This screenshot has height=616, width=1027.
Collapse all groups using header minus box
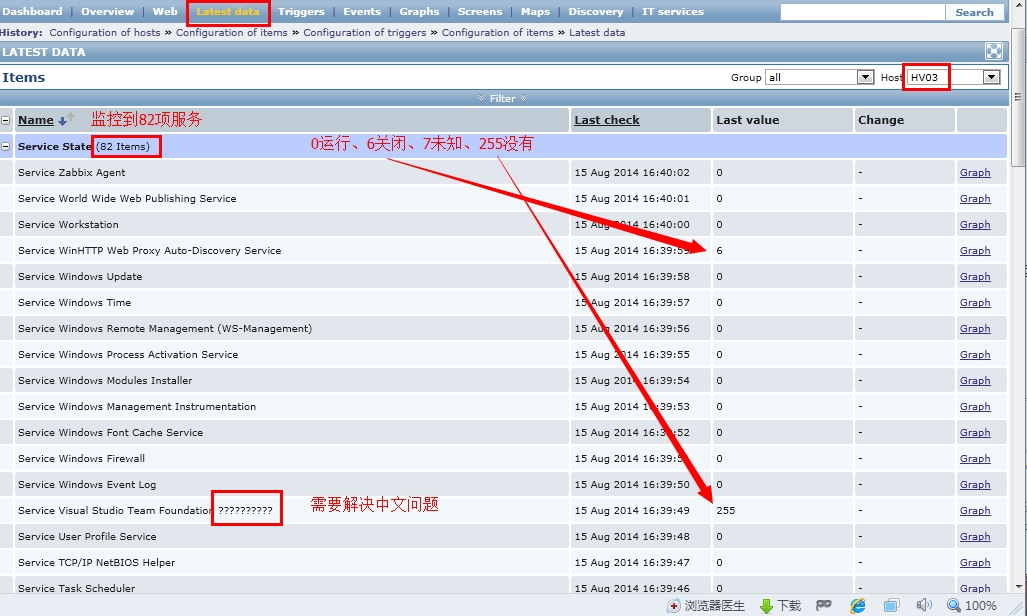pos(6,120)
